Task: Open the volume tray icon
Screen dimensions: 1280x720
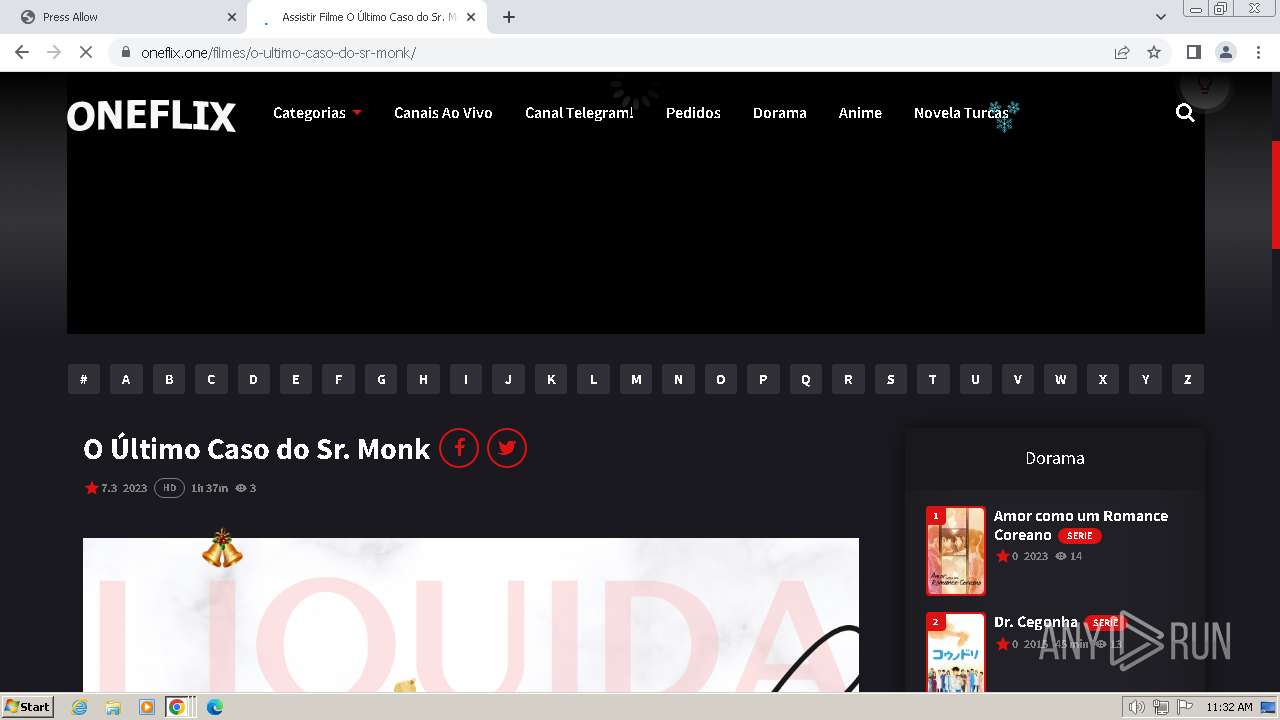Action: pyautogui.click(x=1136, y=707)
